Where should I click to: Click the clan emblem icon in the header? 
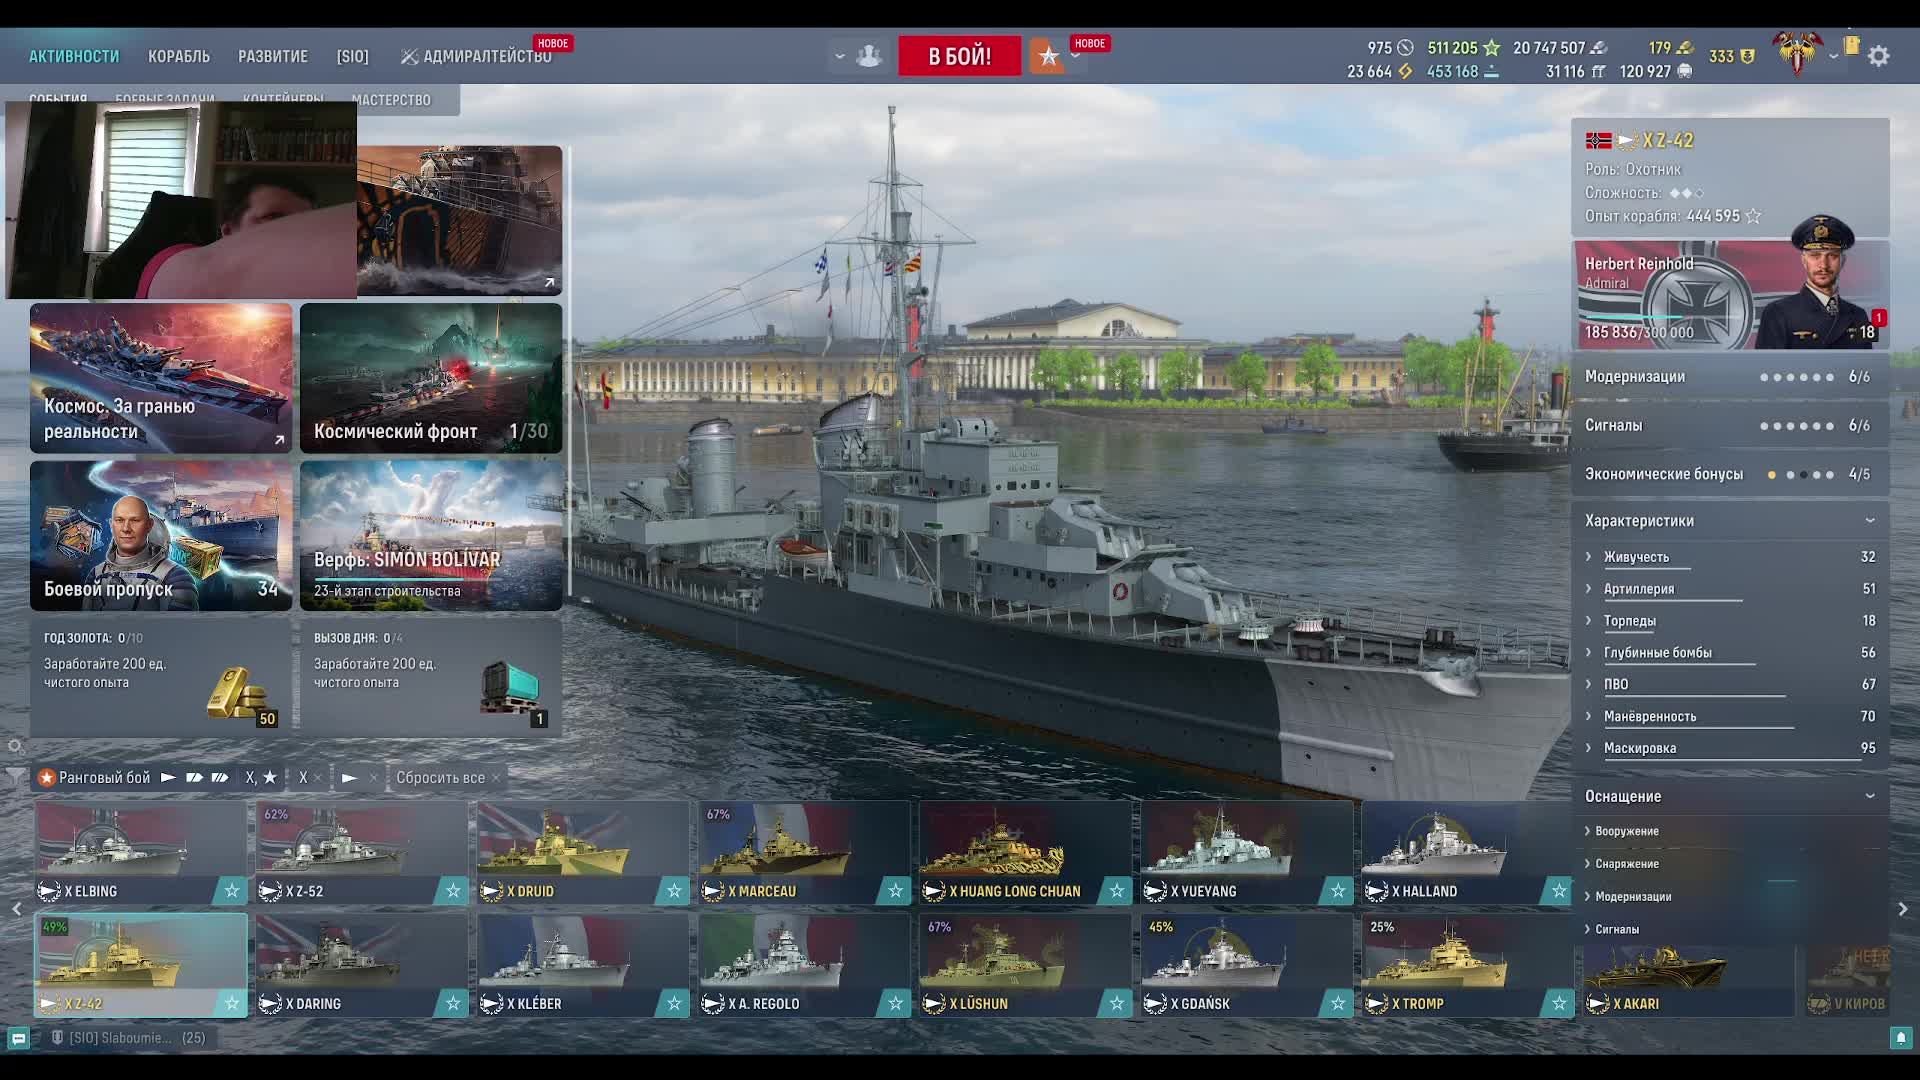(1797, 53)
